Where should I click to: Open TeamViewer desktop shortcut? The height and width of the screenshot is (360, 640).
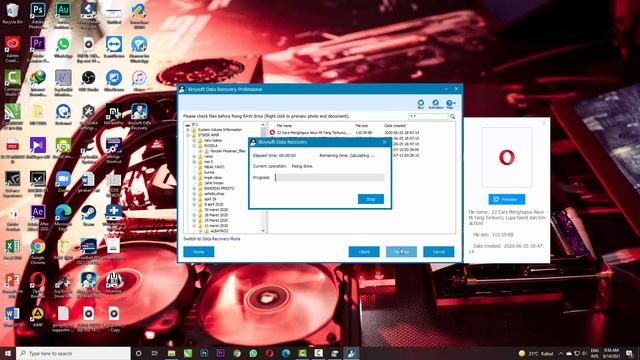114,47
